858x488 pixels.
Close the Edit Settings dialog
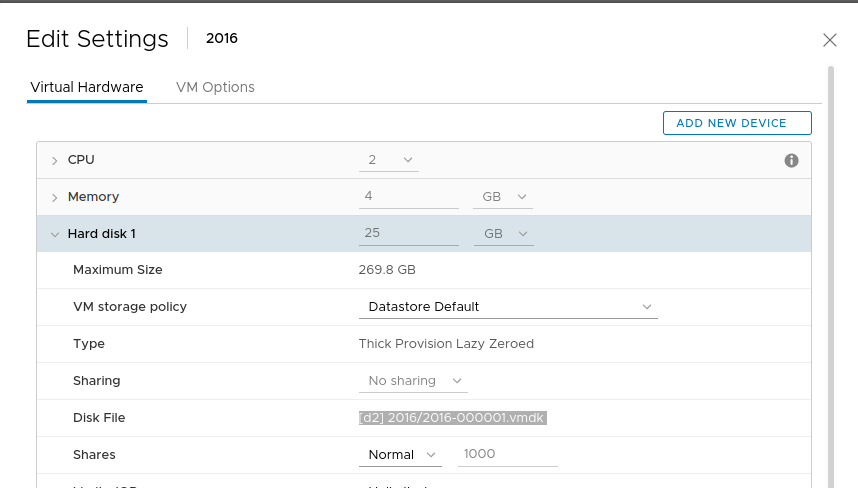tap(829, 40)
